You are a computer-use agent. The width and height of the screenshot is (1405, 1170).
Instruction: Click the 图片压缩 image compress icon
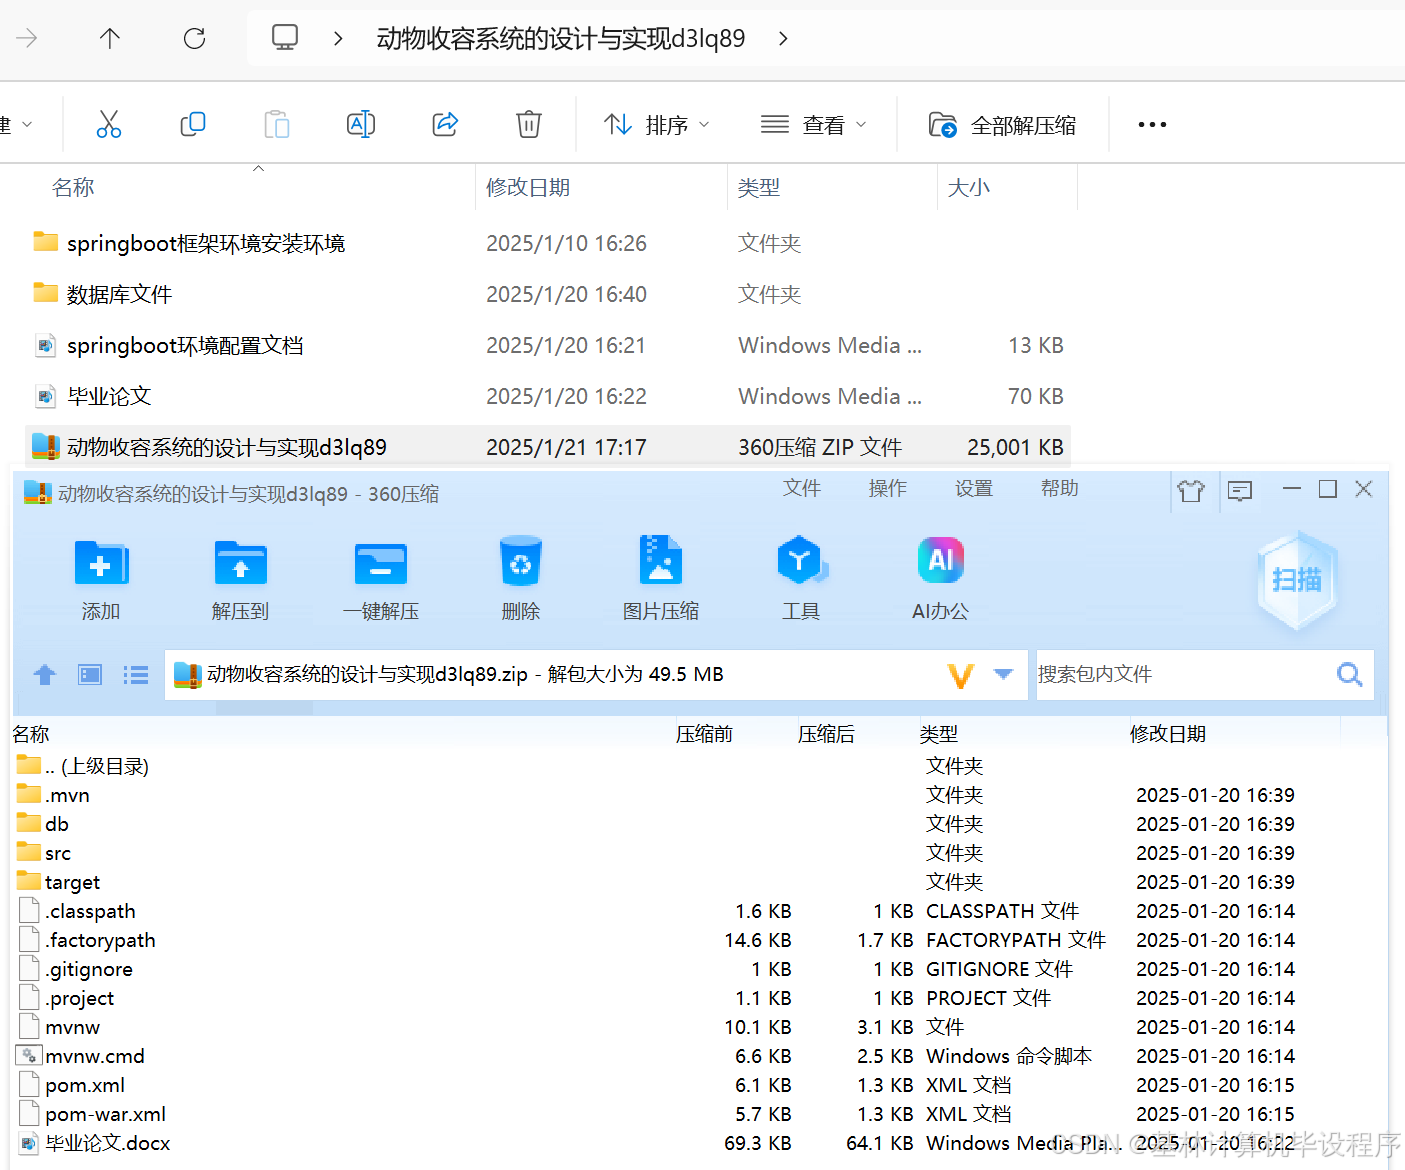point(661,560)
